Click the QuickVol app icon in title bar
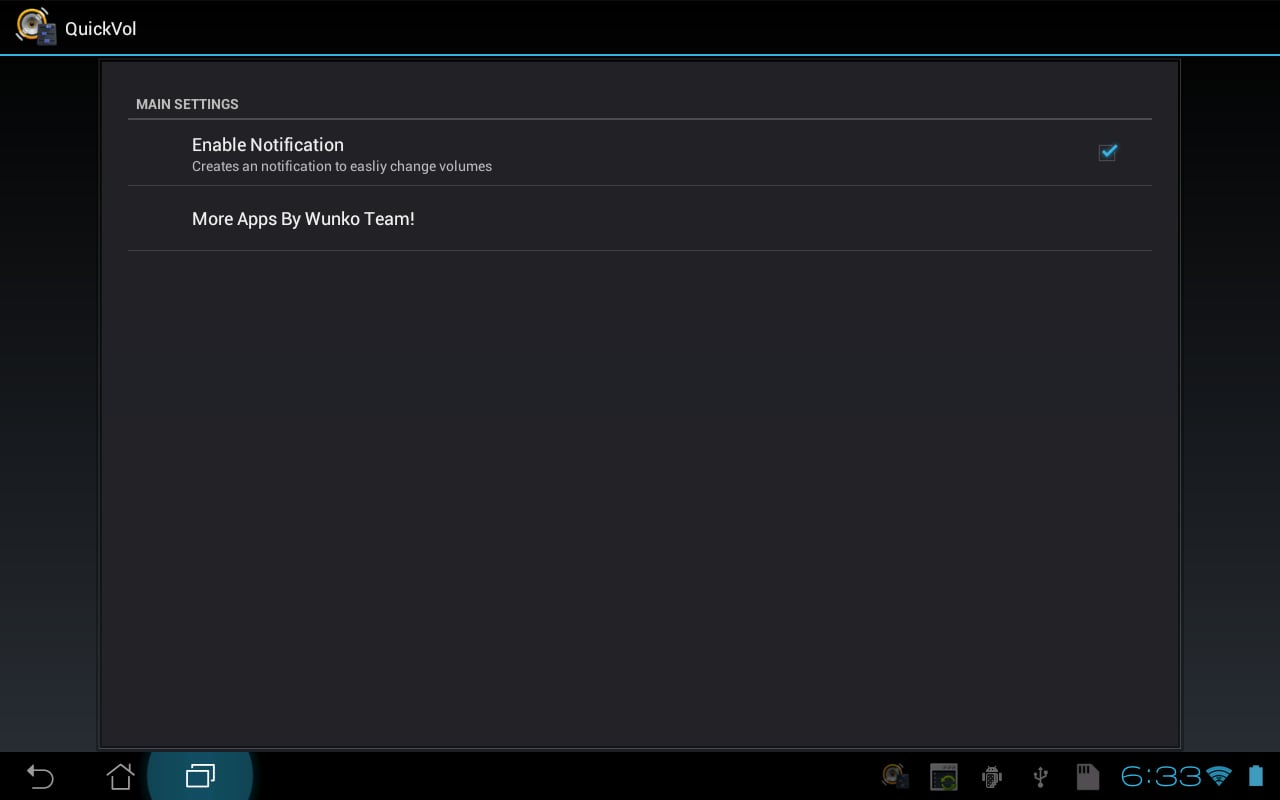This screenshot has width=1280, height=800. [36, 27]
